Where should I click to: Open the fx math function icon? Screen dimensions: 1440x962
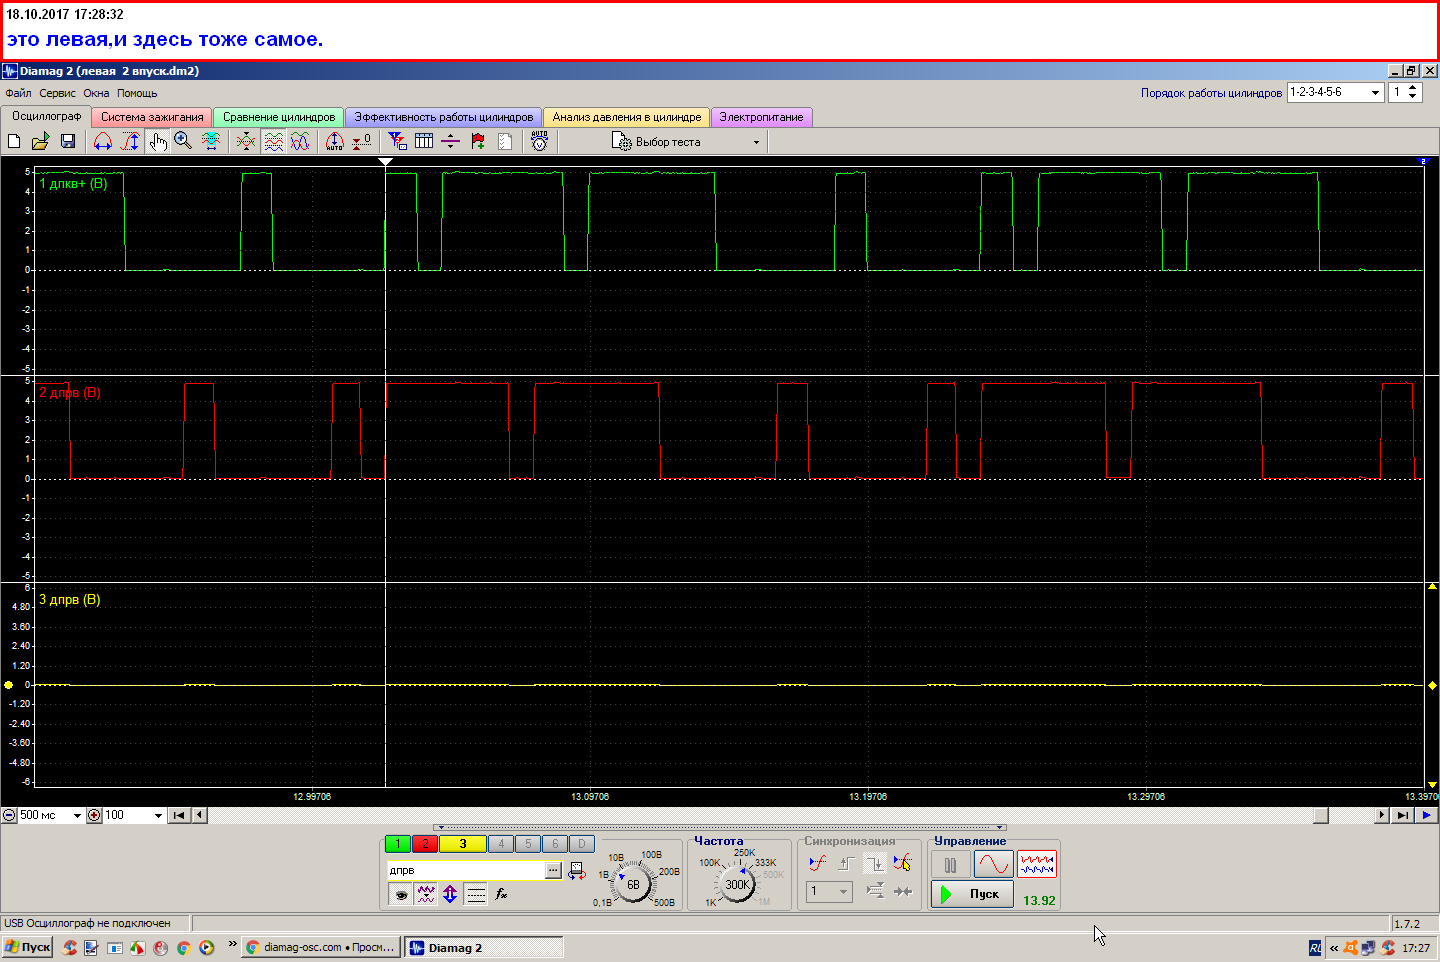tap(501, 894)
